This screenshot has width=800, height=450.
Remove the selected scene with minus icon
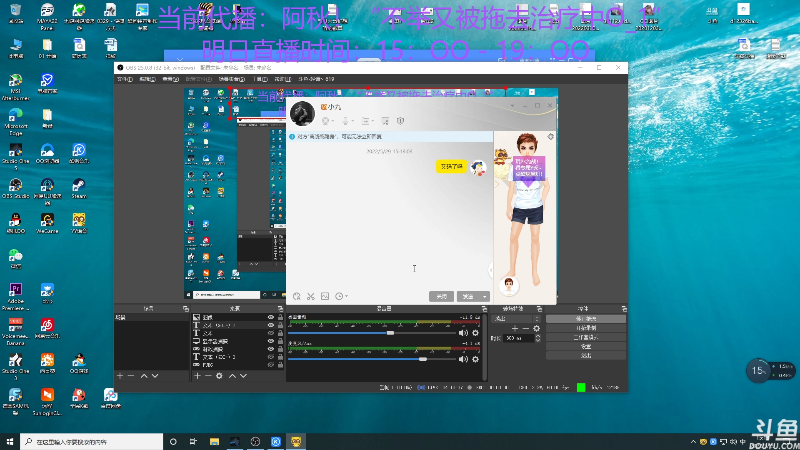coord(131,376)
